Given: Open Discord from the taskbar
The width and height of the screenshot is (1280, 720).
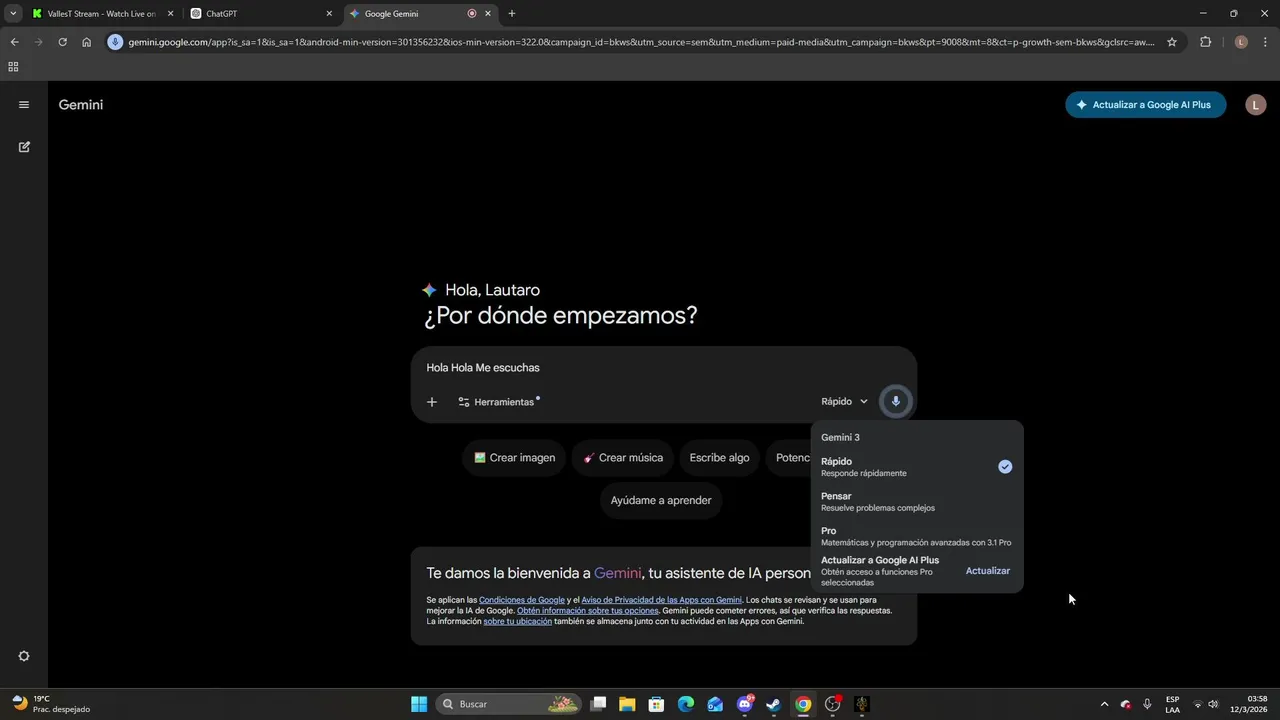Looking at the screenshot, I should (745, 704).
